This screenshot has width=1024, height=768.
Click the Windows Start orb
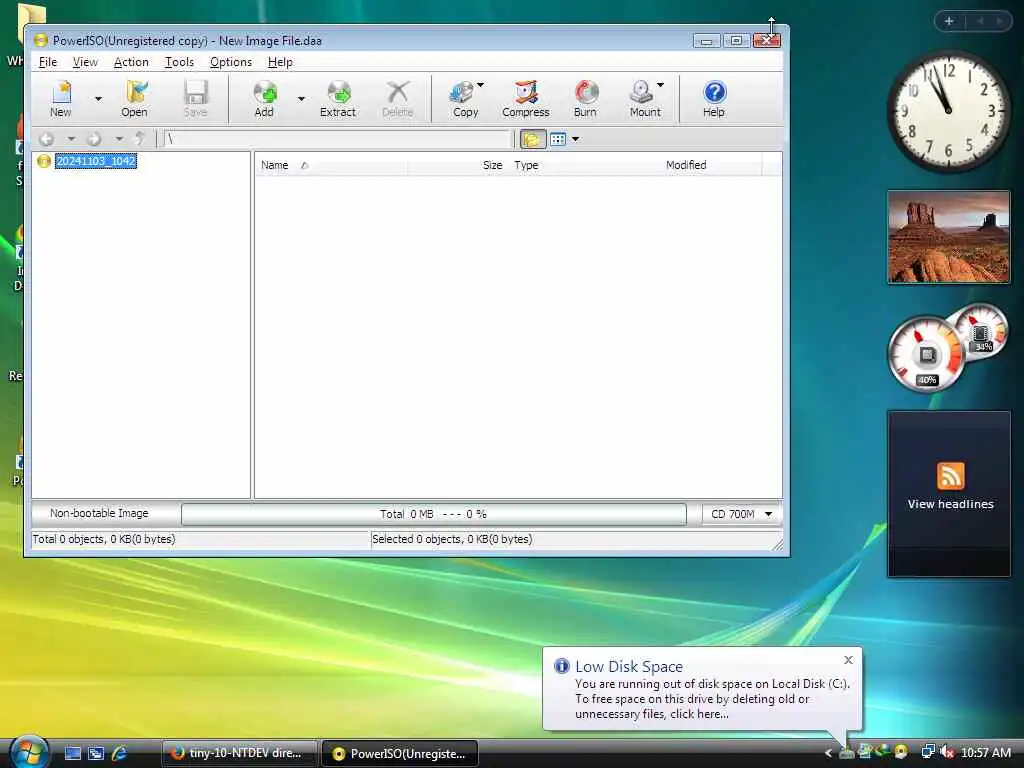tap(29, 752)
